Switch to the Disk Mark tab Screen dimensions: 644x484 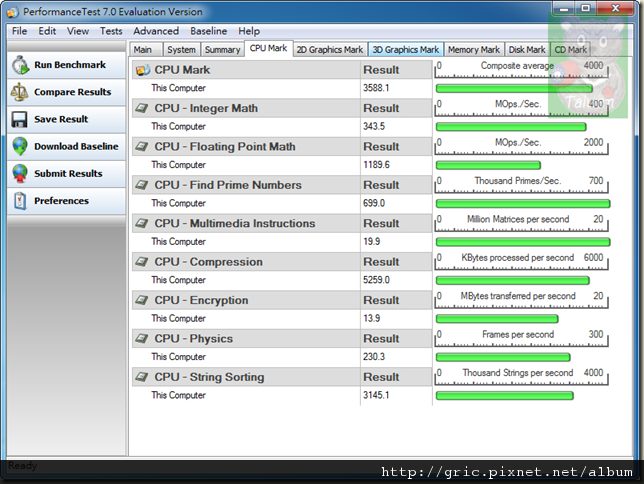click(x=527, y=50)
